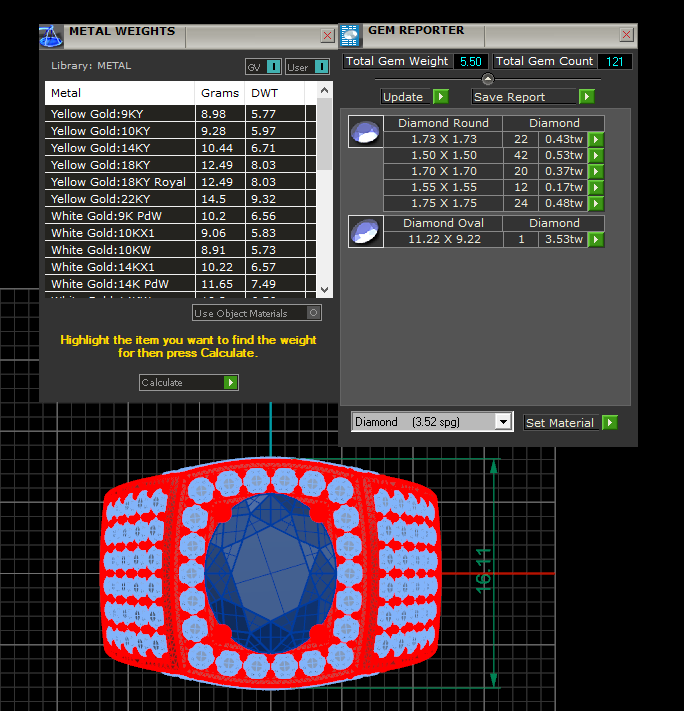Screen dimensions: 684x711
Task: Click the Diamond Oval gem thumbnail
Action: pyautogui.click(x=365, y=231)
